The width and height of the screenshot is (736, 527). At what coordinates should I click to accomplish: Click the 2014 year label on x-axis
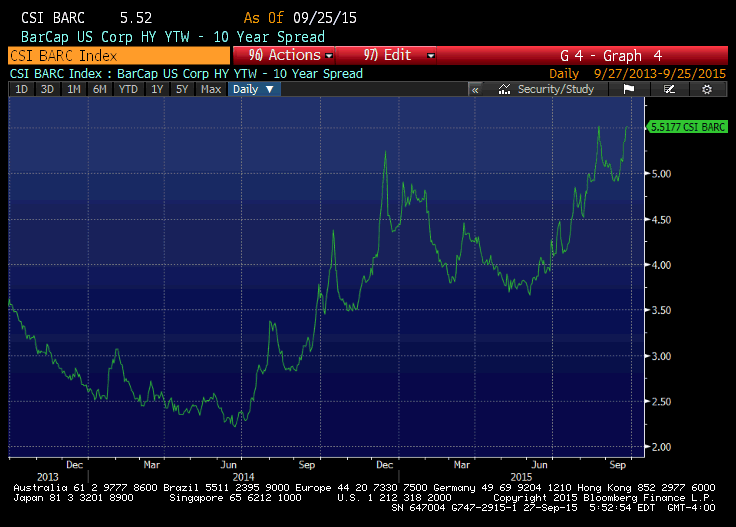[243, 477]
